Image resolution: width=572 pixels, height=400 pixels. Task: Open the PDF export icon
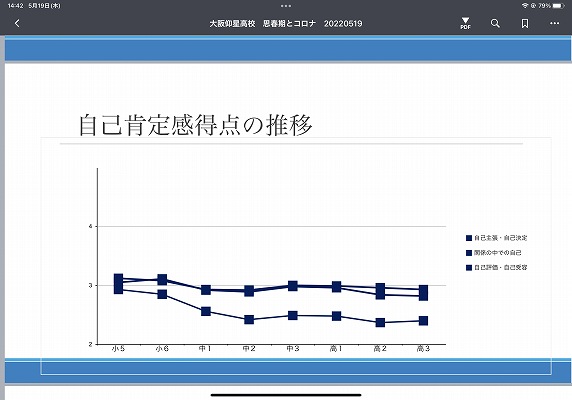465,23
